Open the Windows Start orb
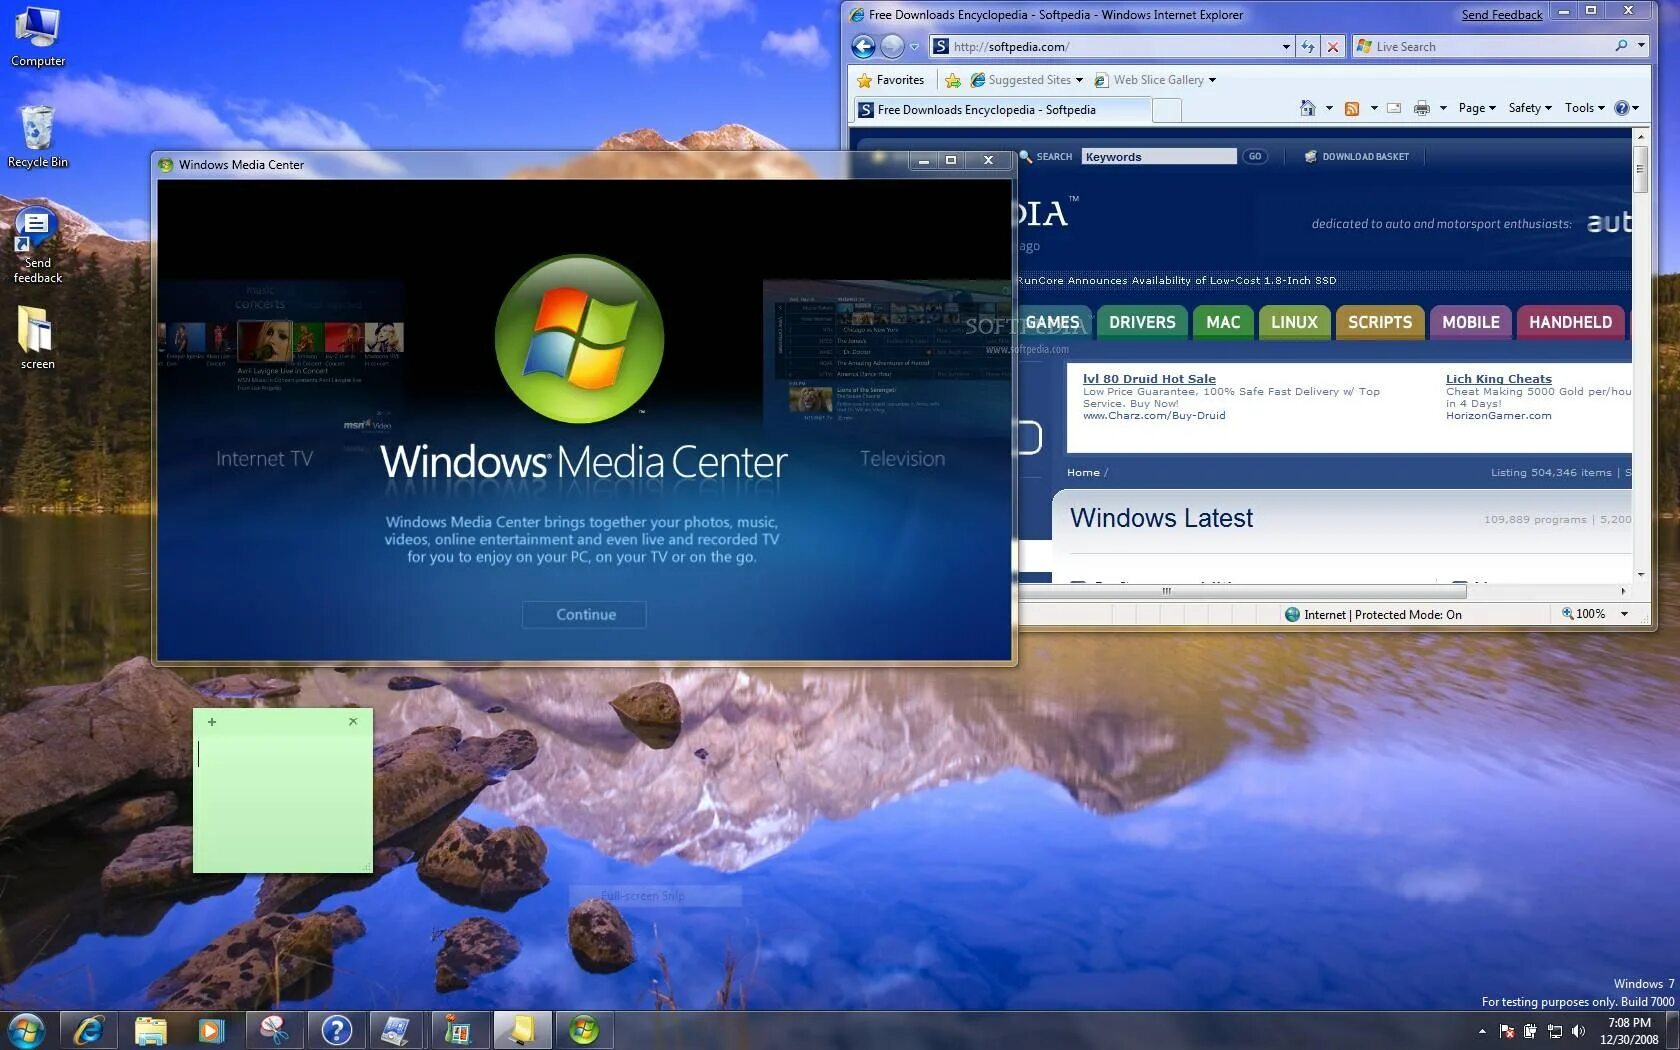 (26, 1030)
